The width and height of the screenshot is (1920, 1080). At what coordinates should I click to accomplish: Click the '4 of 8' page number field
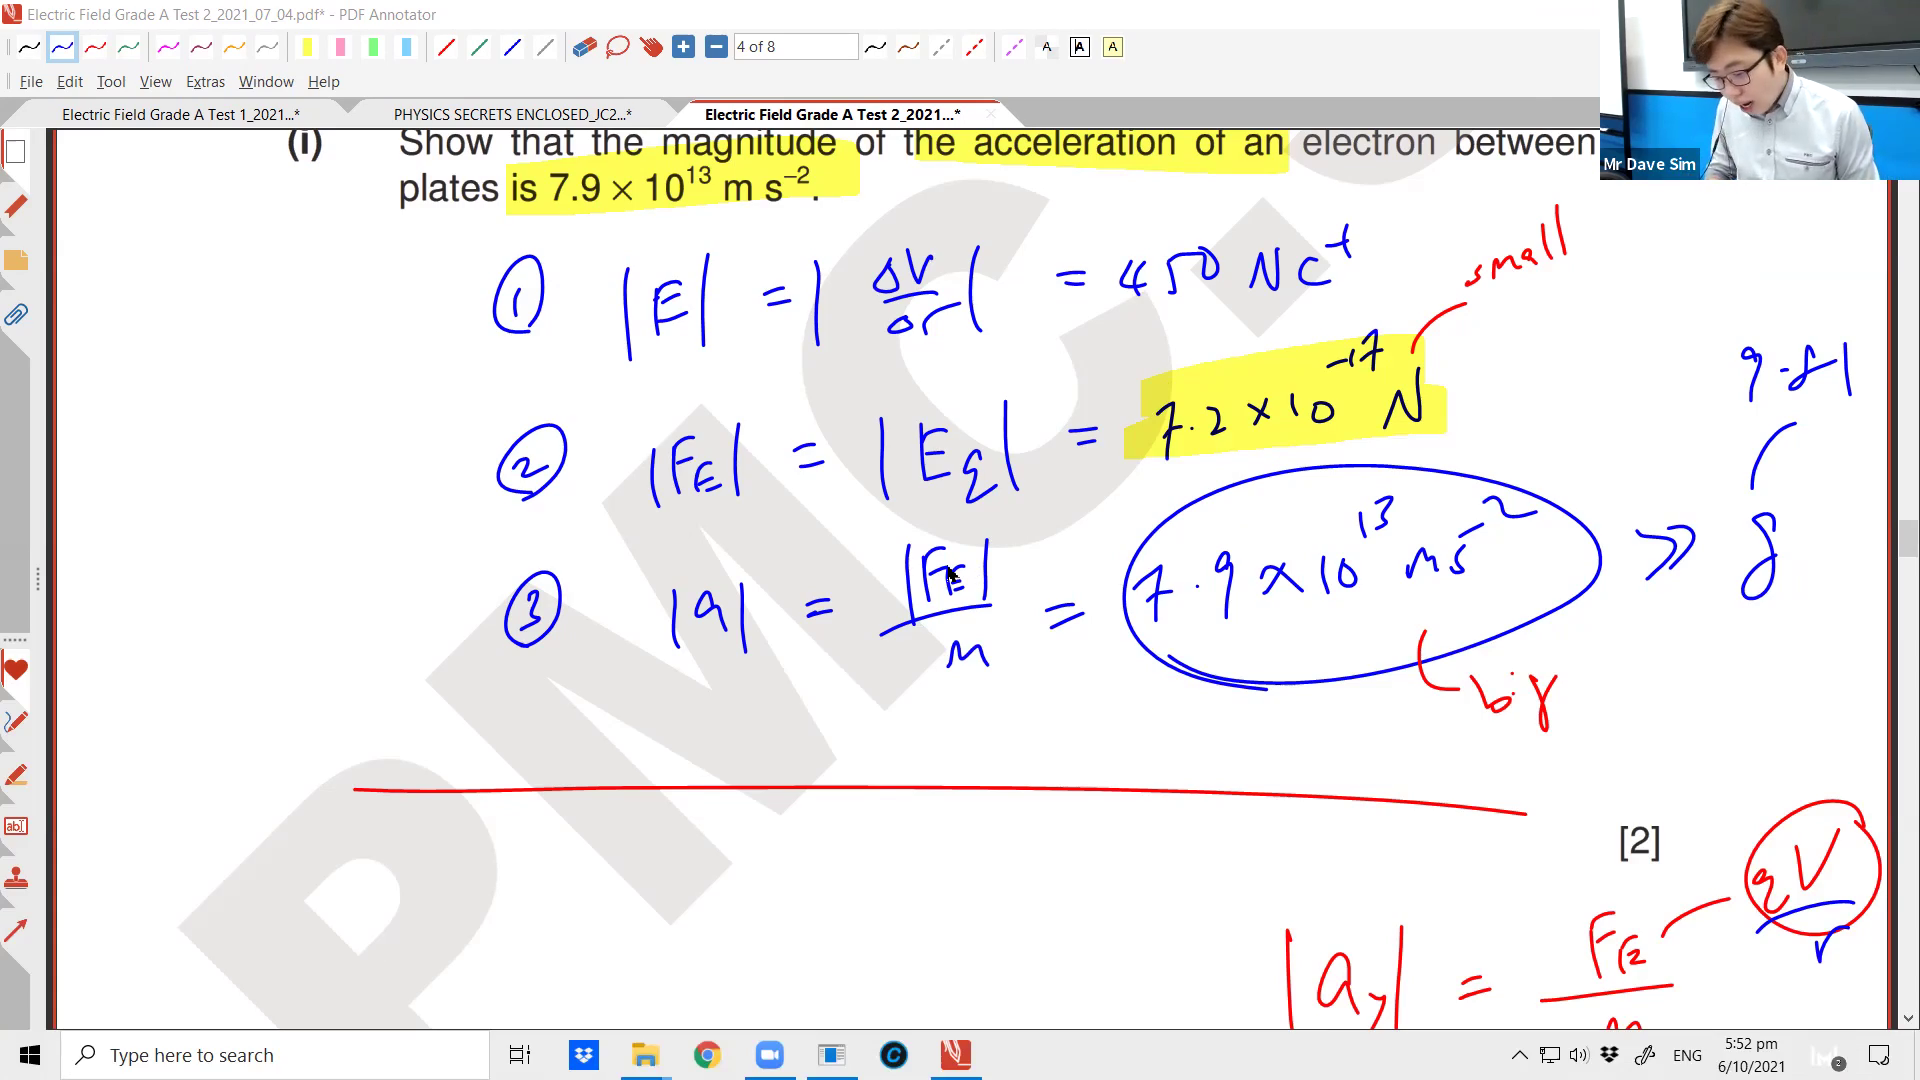(x=795, y=46)
